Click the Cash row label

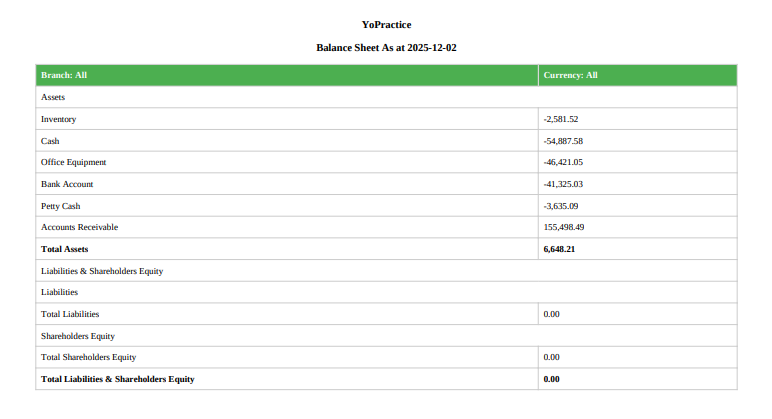point(50,141)
